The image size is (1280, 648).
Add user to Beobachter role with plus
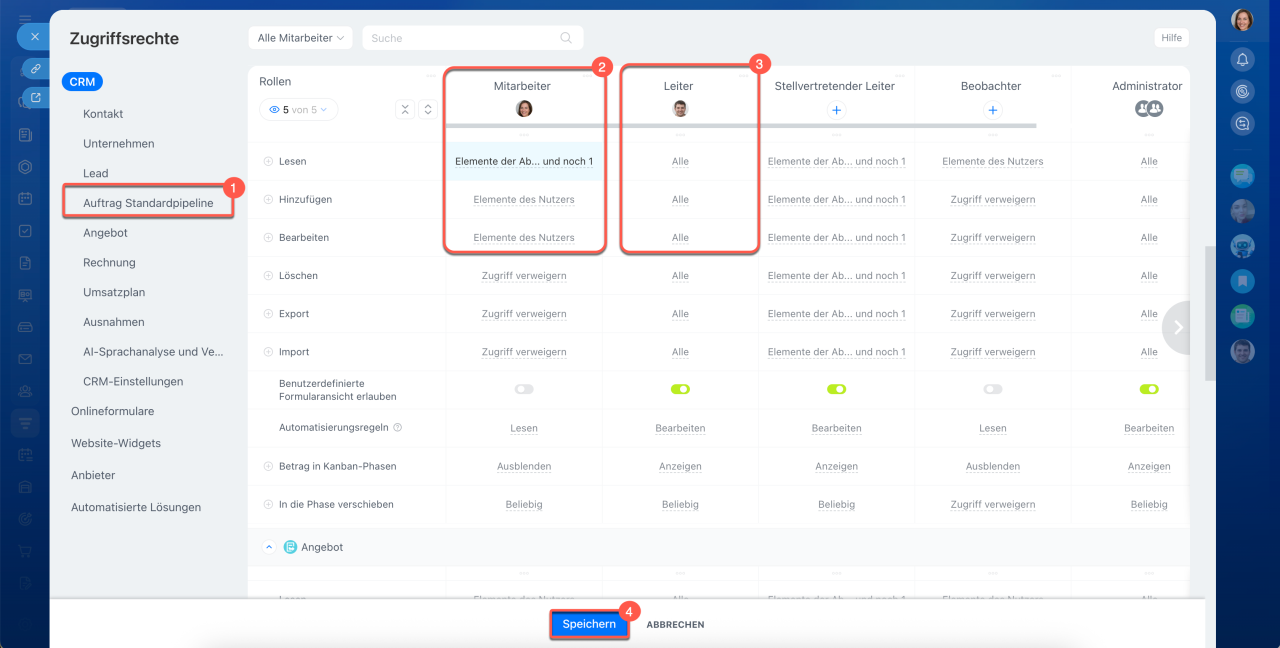pyautogui.click(x=992, y=110)
